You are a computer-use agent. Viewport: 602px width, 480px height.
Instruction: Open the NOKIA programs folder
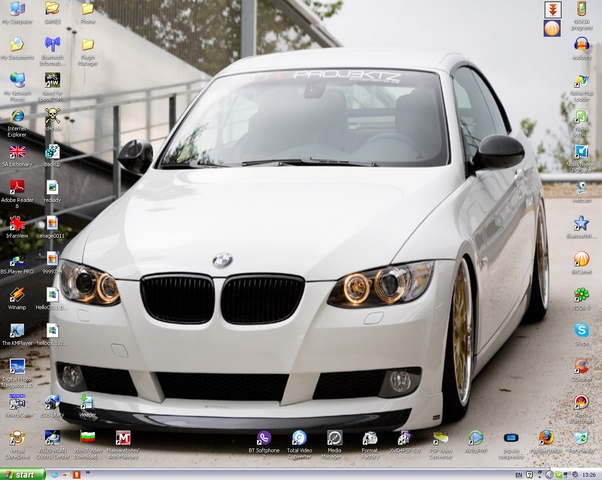pos(581,15)
